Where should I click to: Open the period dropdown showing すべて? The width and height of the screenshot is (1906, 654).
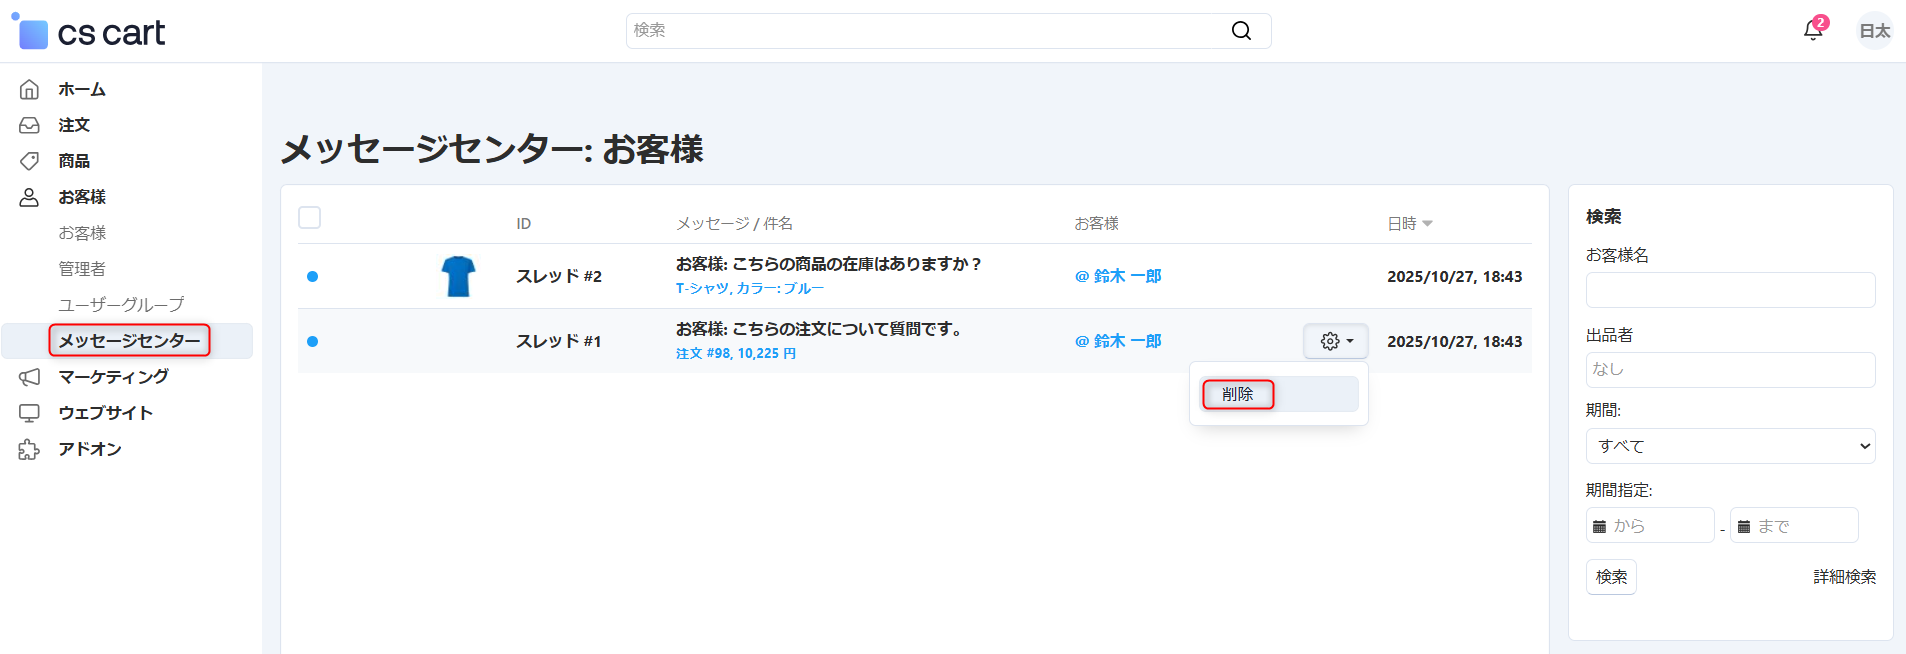click(x=1729, y=446)
